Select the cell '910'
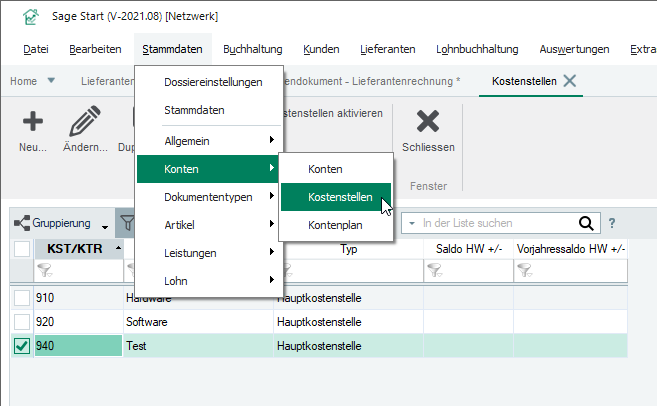 (x=78, y=298)
